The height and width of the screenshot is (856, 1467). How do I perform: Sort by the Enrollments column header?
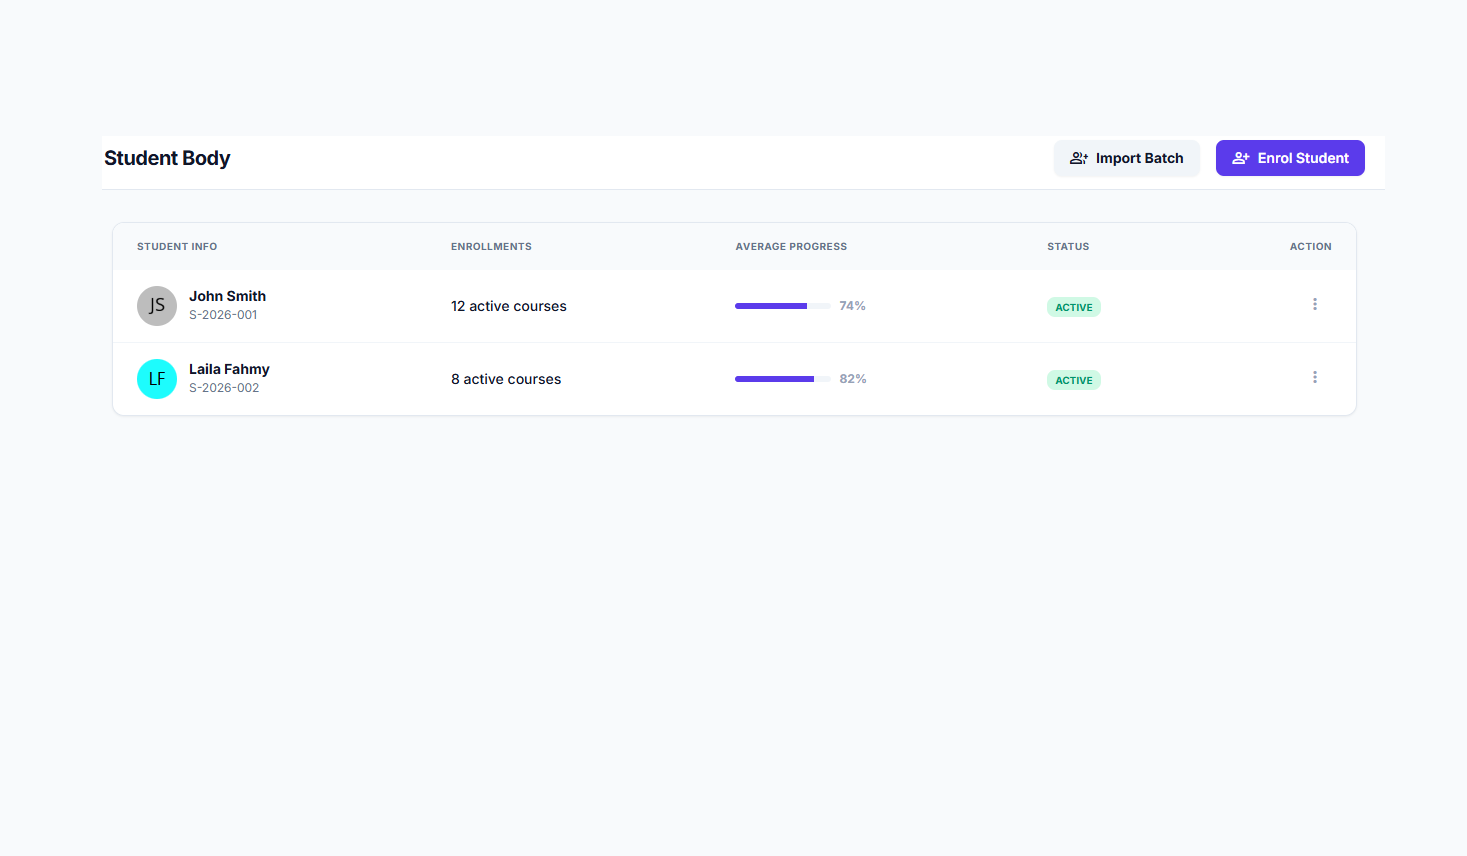491,246
